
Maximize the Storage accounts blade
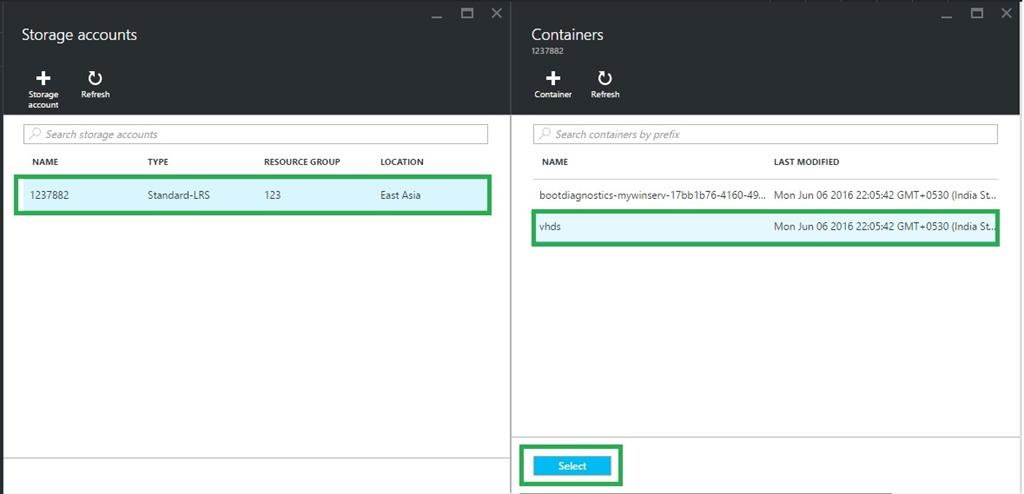pos(467,13)
